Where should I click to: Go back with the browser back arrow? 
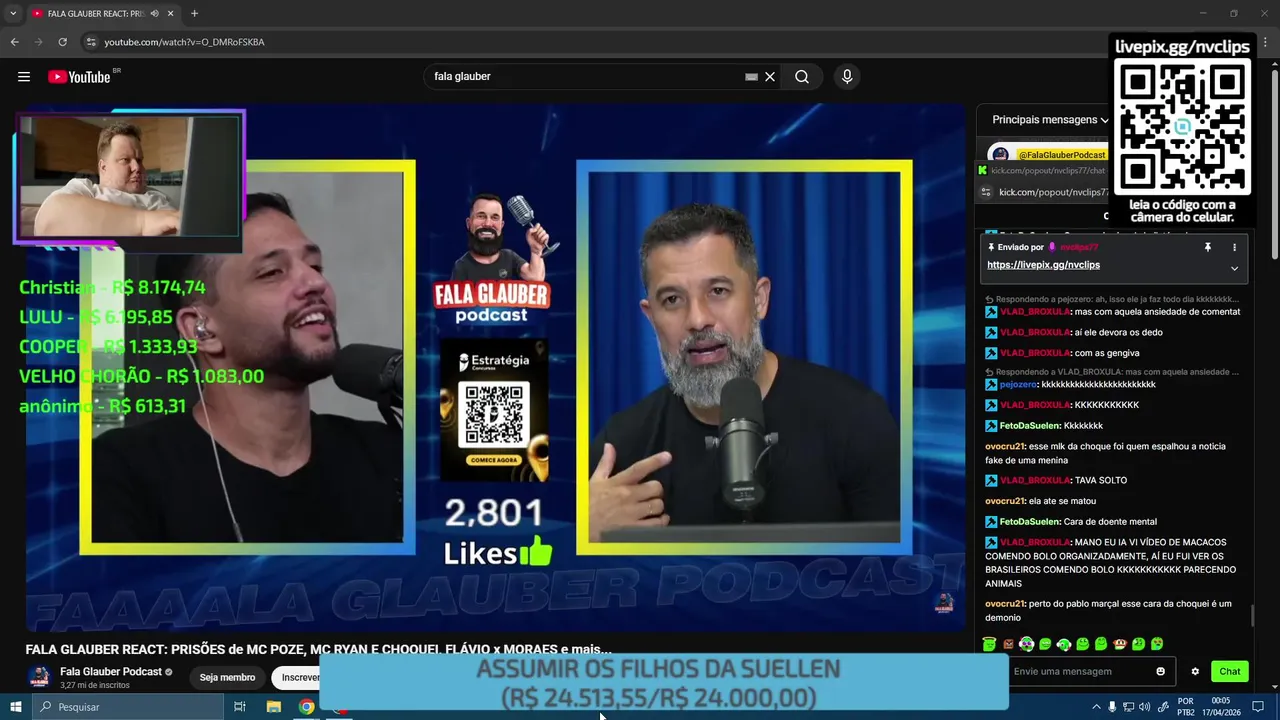(x=15, y=42)
